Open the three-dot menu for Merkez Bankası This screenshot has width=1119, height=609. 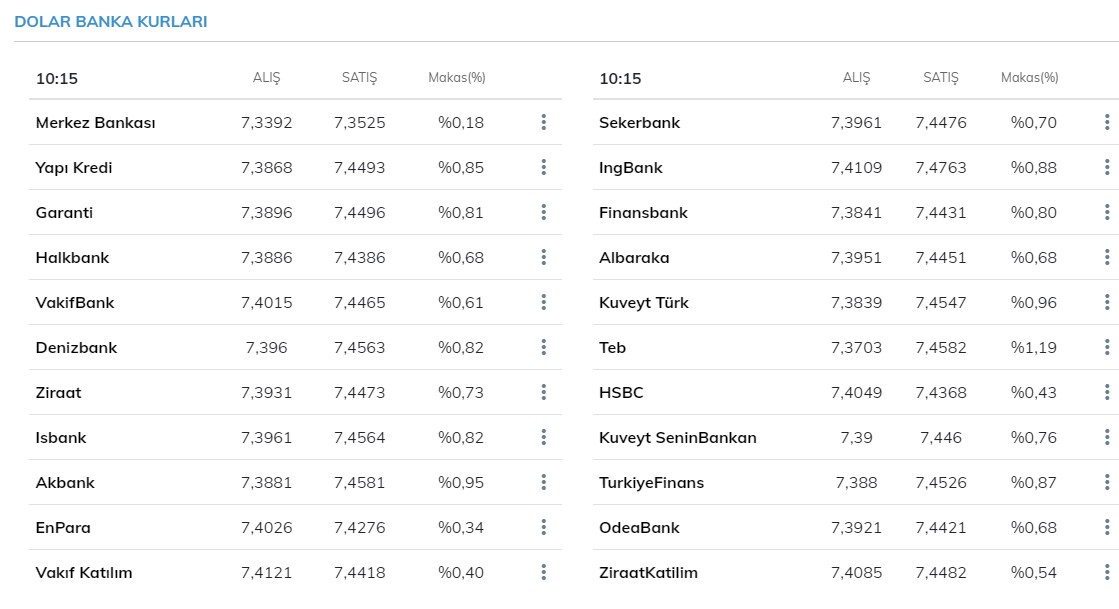click(543, 122)
